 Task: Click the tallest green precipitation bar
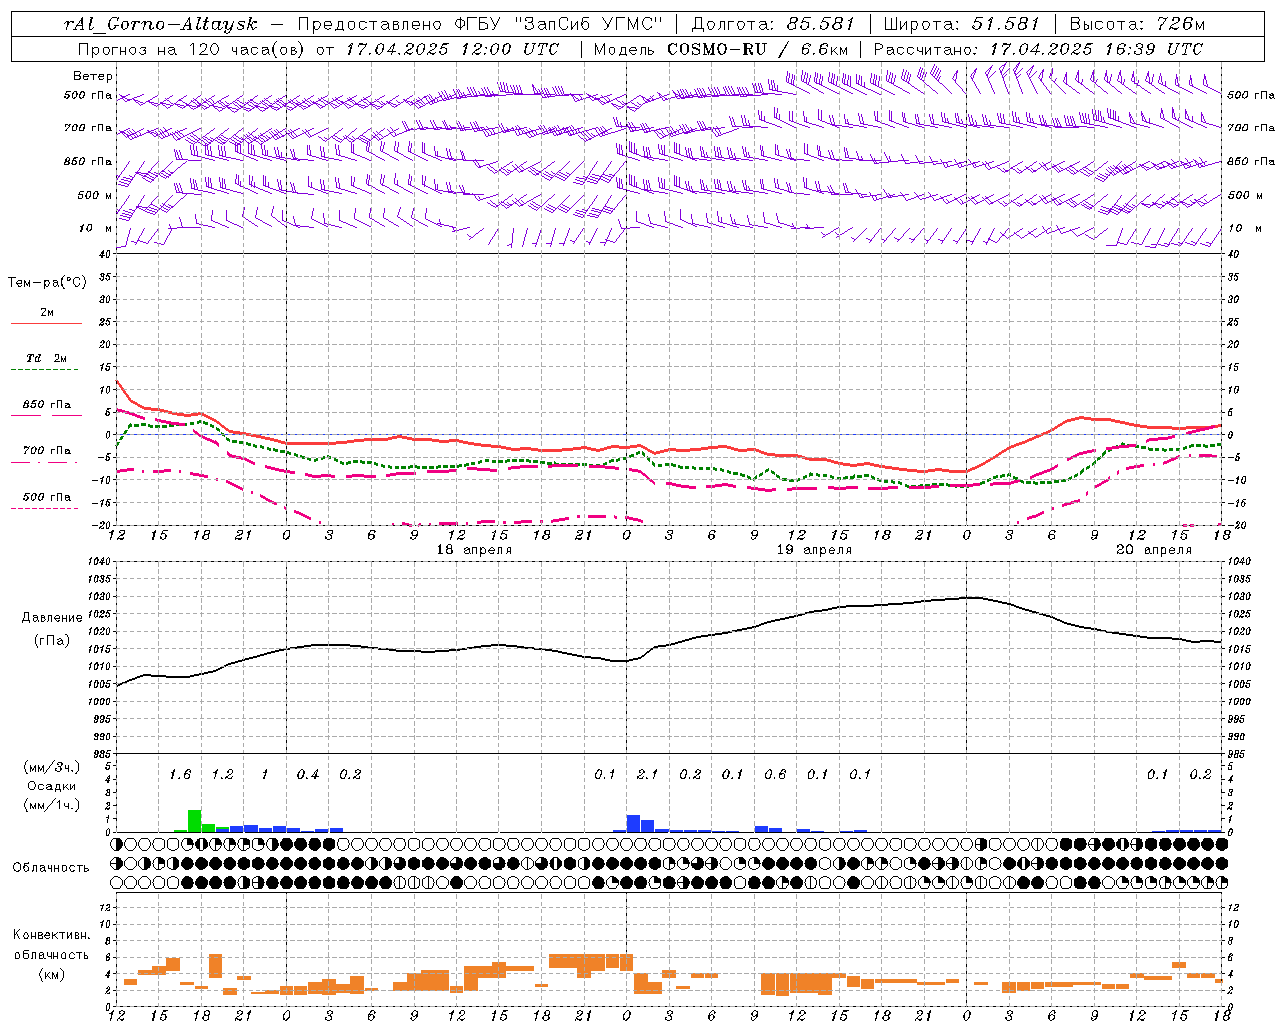click(194, 821)
